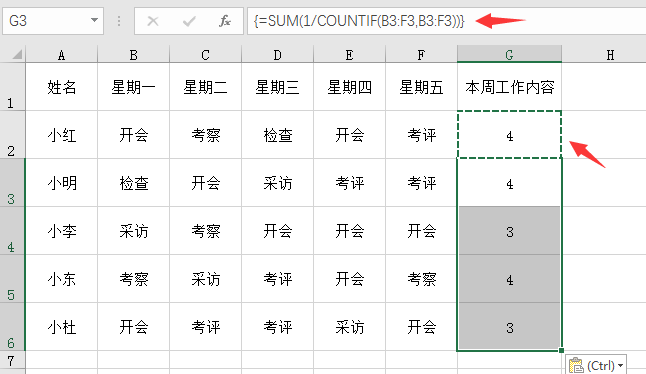The image size is (646, 374).
Task: Select row 6 header
Action: pos(13,327)
